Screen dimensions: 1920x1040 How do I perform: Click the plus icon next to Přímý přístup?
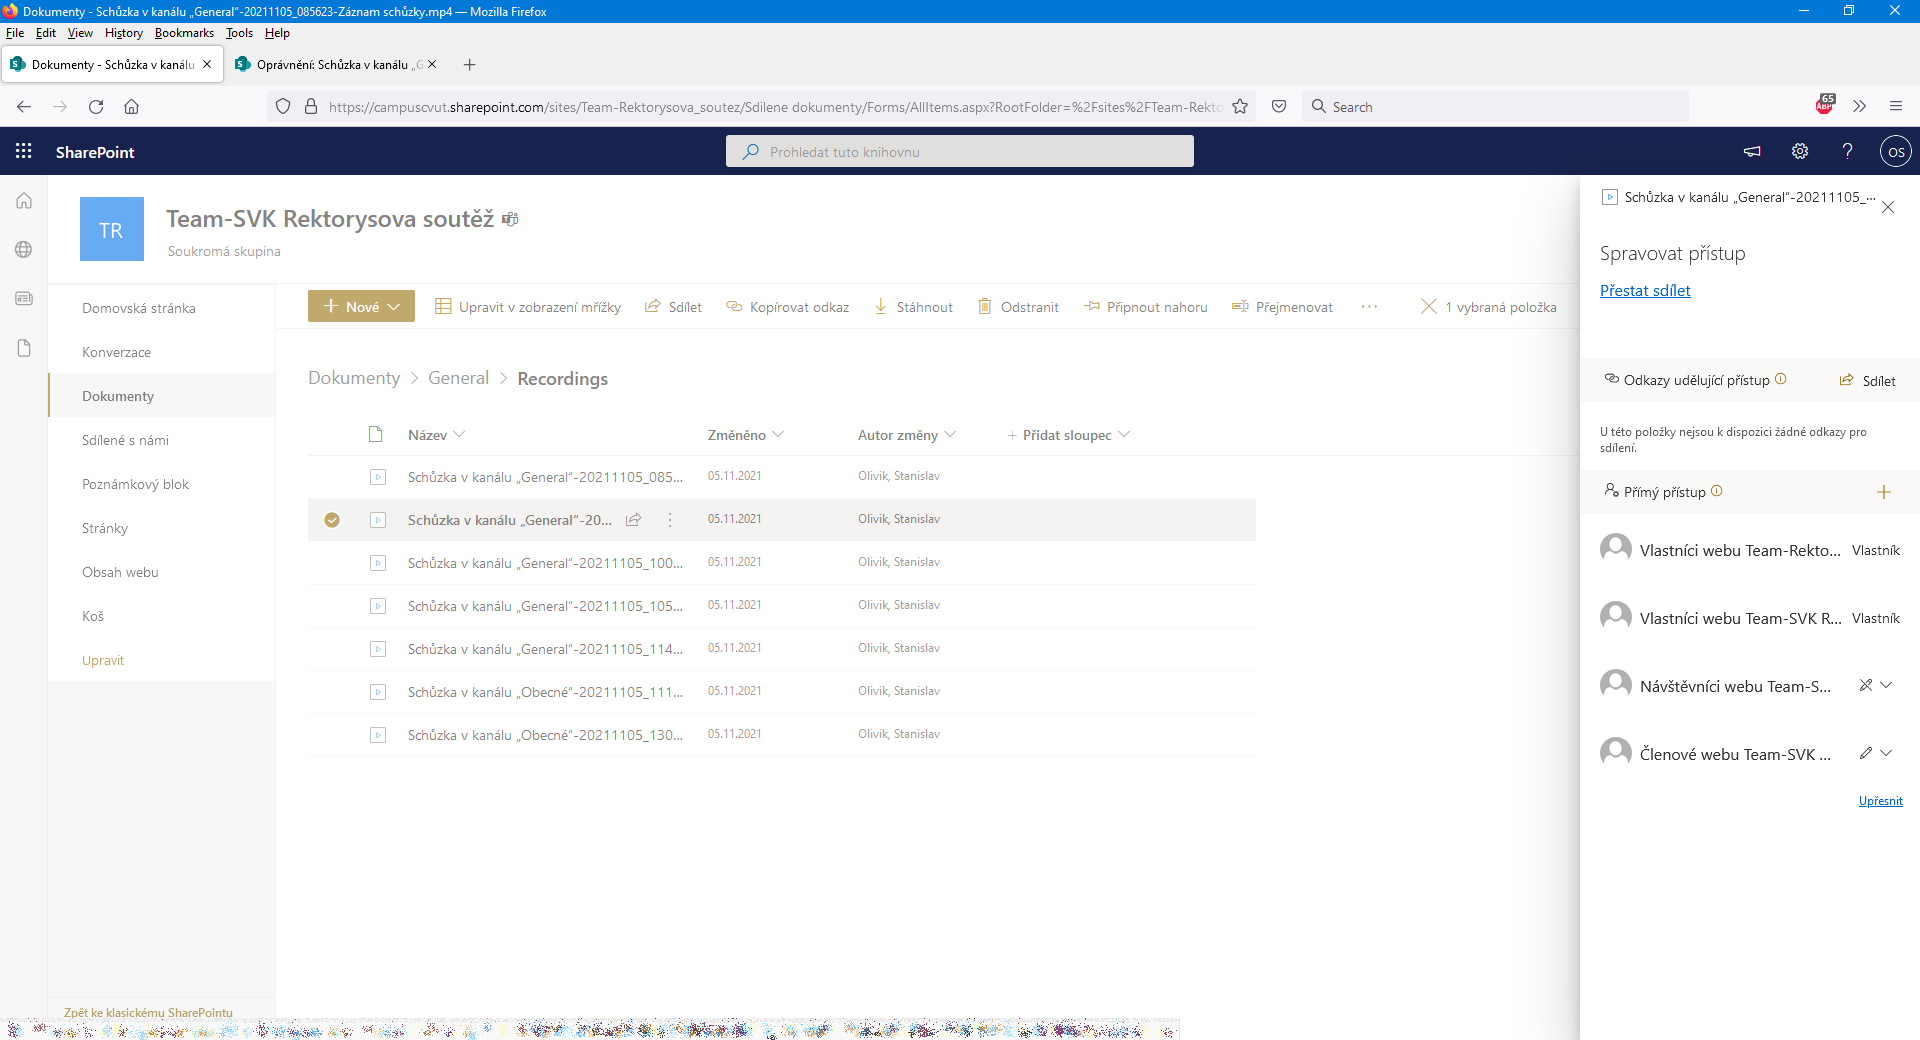click(1883, 492)
